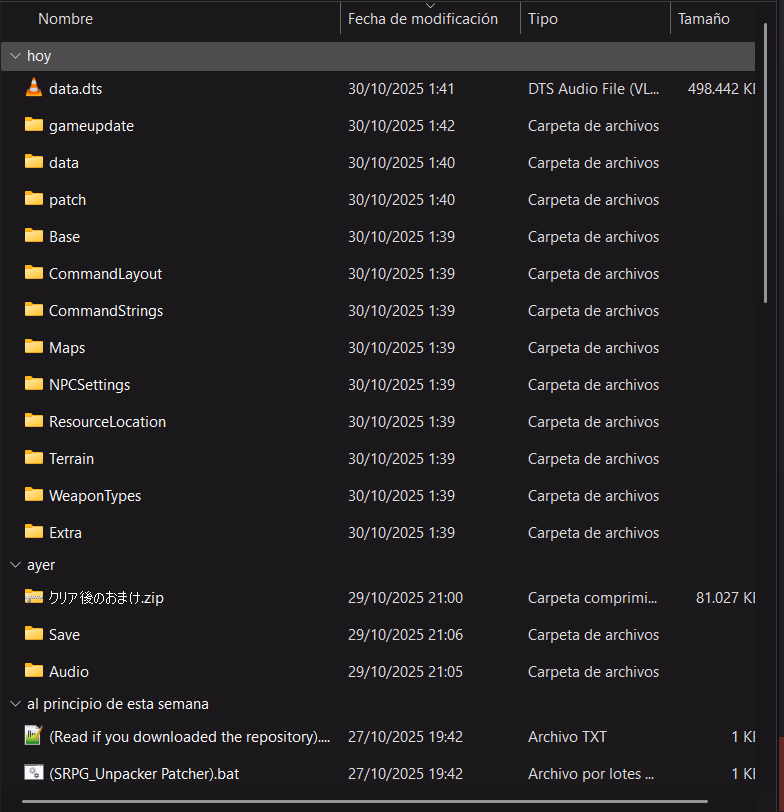Click the horizontal scrollbar at the bottom
Image resolution: width=784 pixels, height=812 pixels.
click(x=360, y=803)
